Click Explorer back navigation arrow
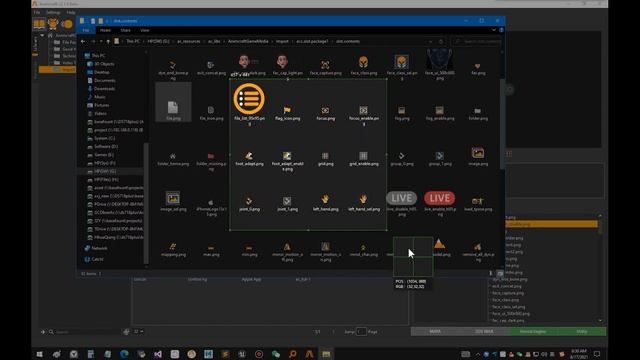640x360 pixels. [83, 41]
